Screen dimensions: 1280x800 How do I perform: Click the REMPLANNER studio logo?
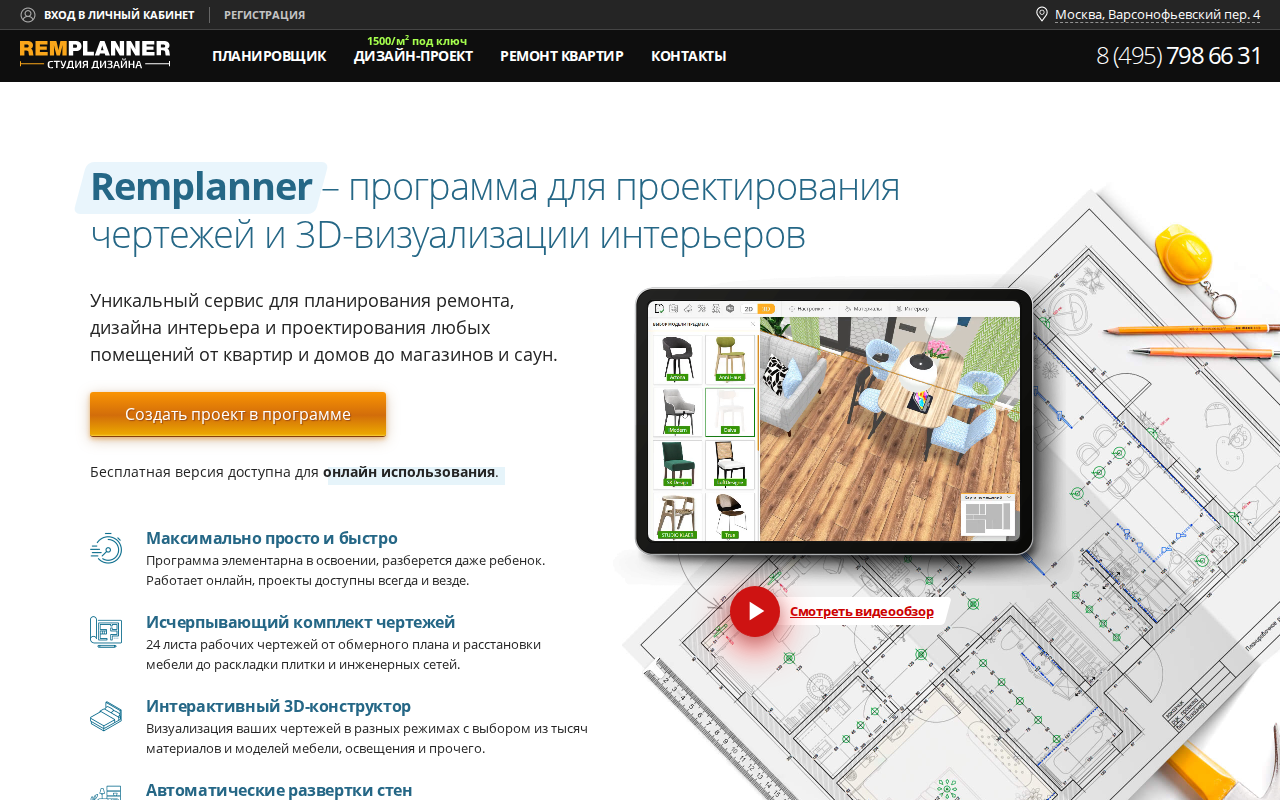95,54
